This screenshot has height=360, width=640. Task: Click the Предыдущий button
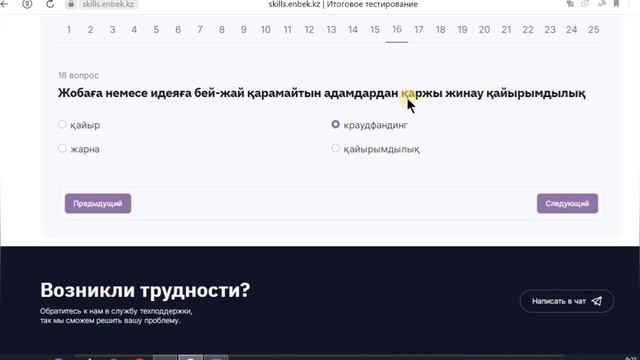click(x=98, y=203)
